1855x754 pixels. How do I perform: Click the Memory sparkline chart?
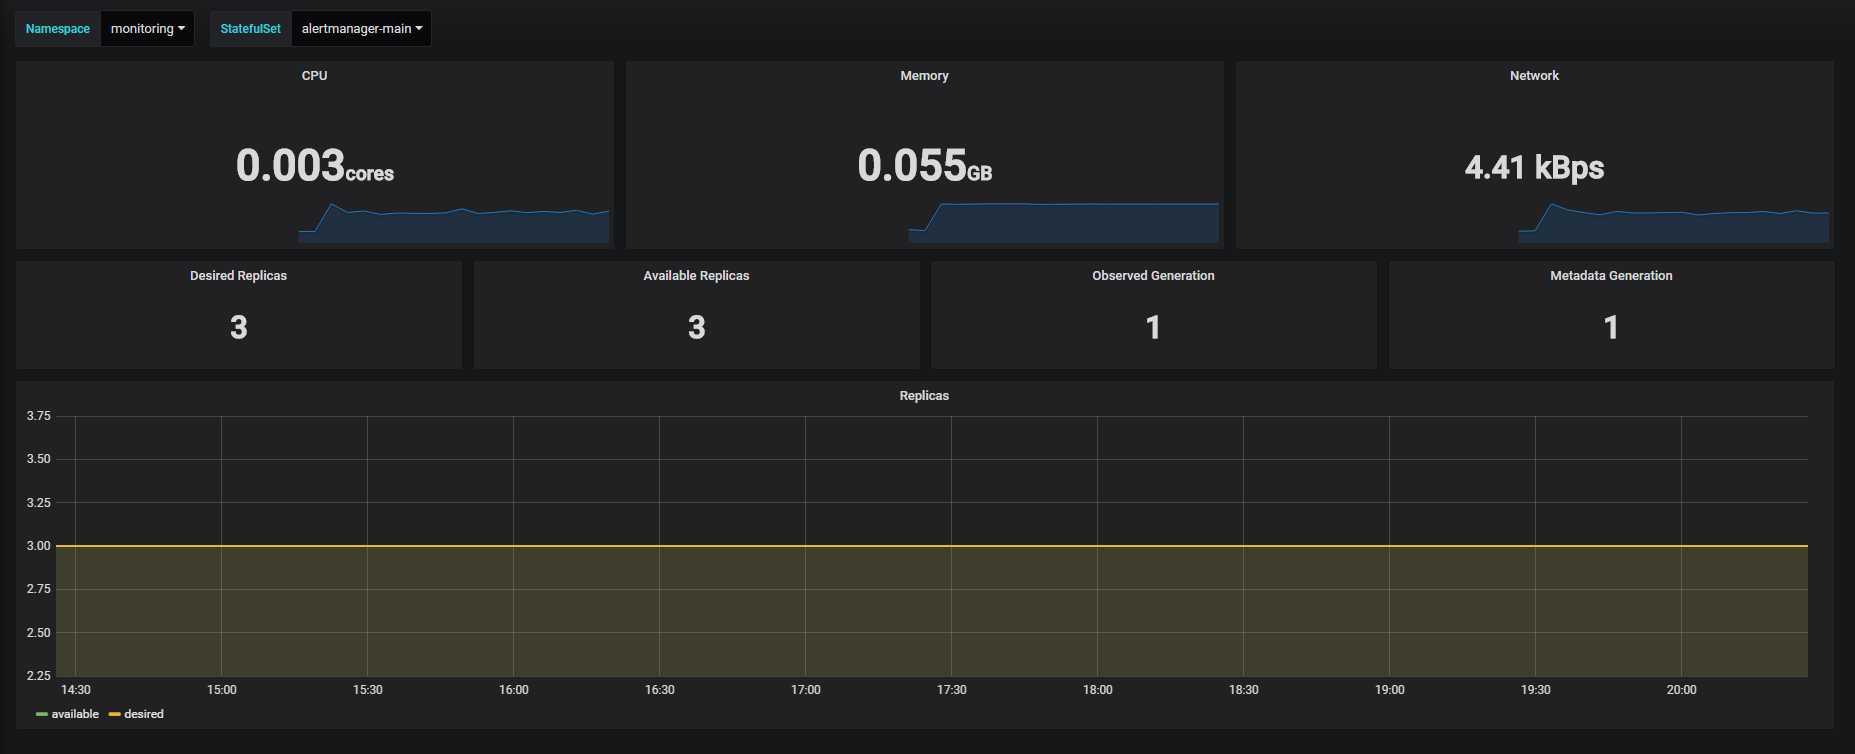1064,223
